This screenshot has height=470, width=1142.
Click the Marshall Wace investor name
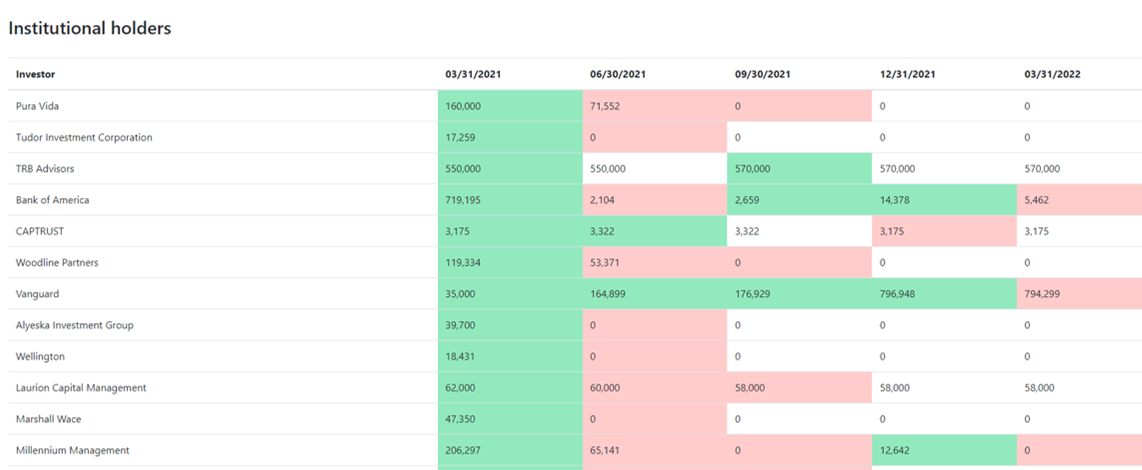[48, 419]
